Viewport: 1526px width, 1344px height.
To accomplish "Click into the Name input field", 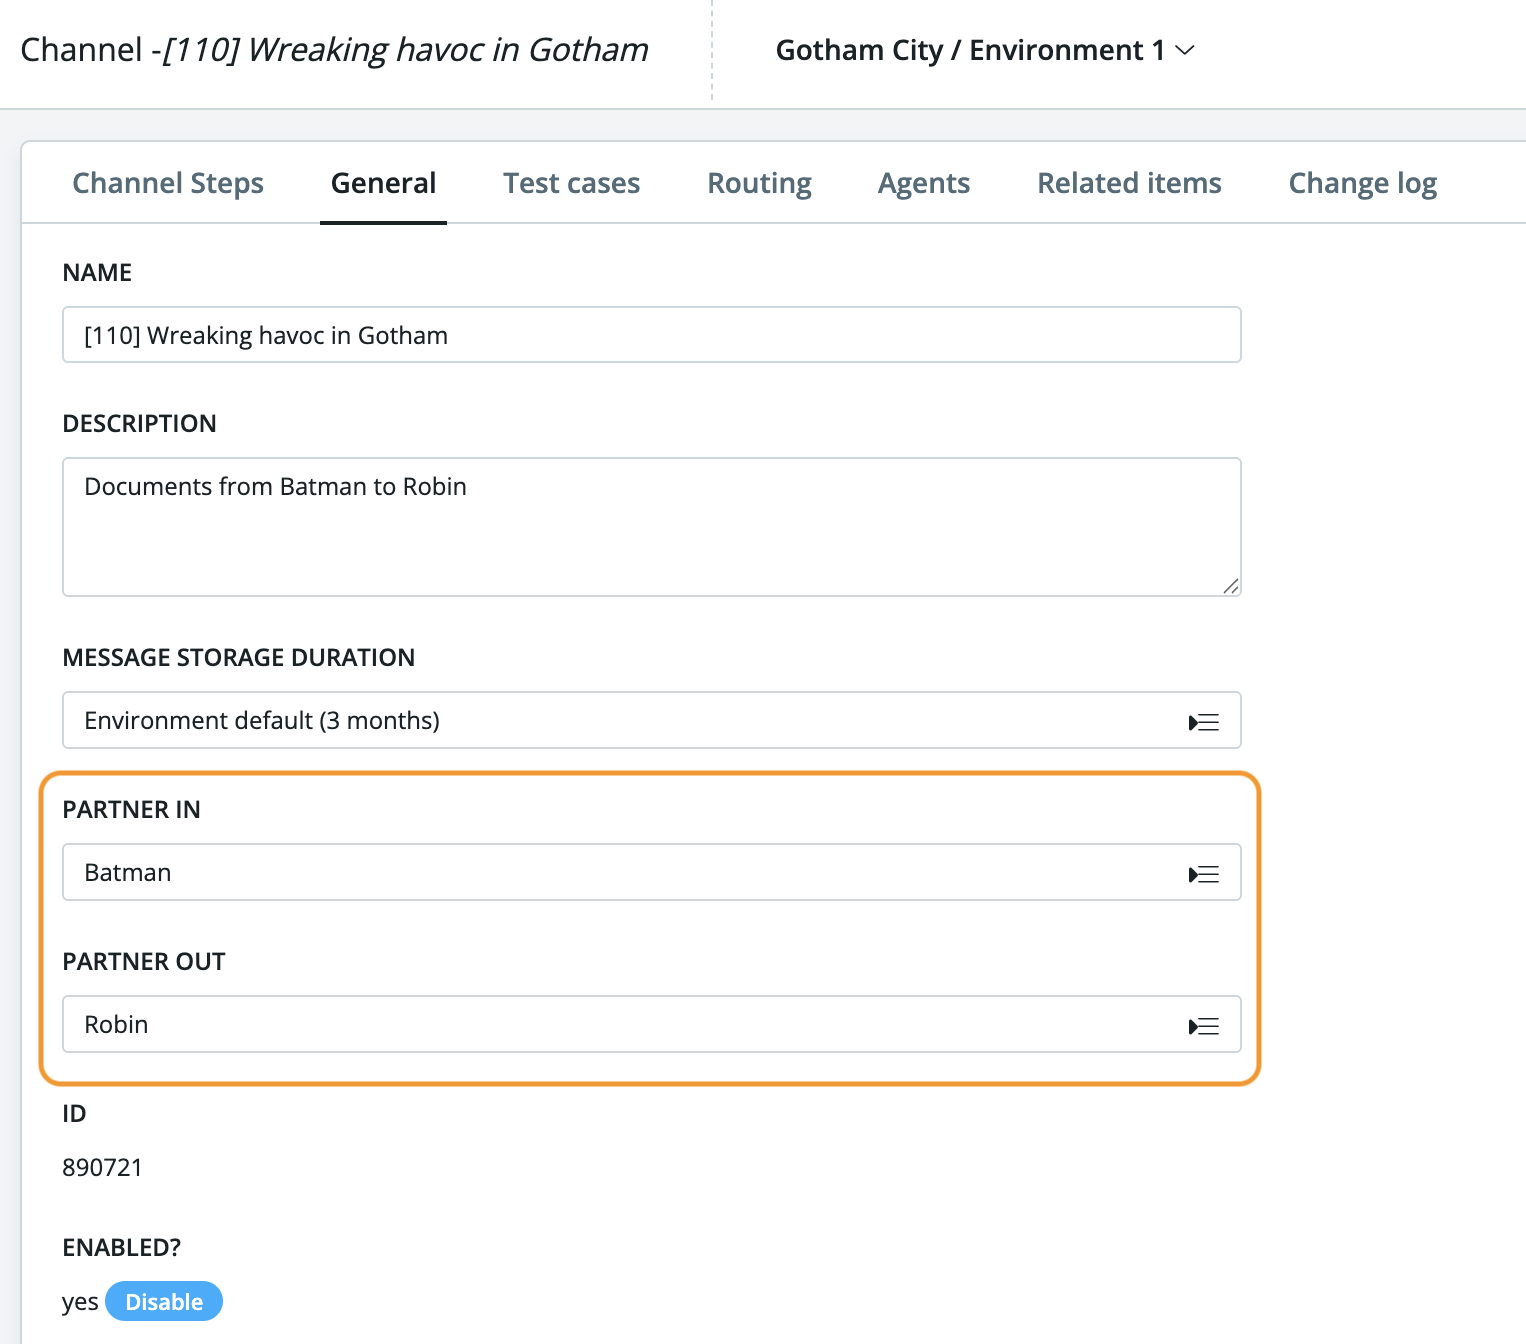I will [x=650, y=335].
